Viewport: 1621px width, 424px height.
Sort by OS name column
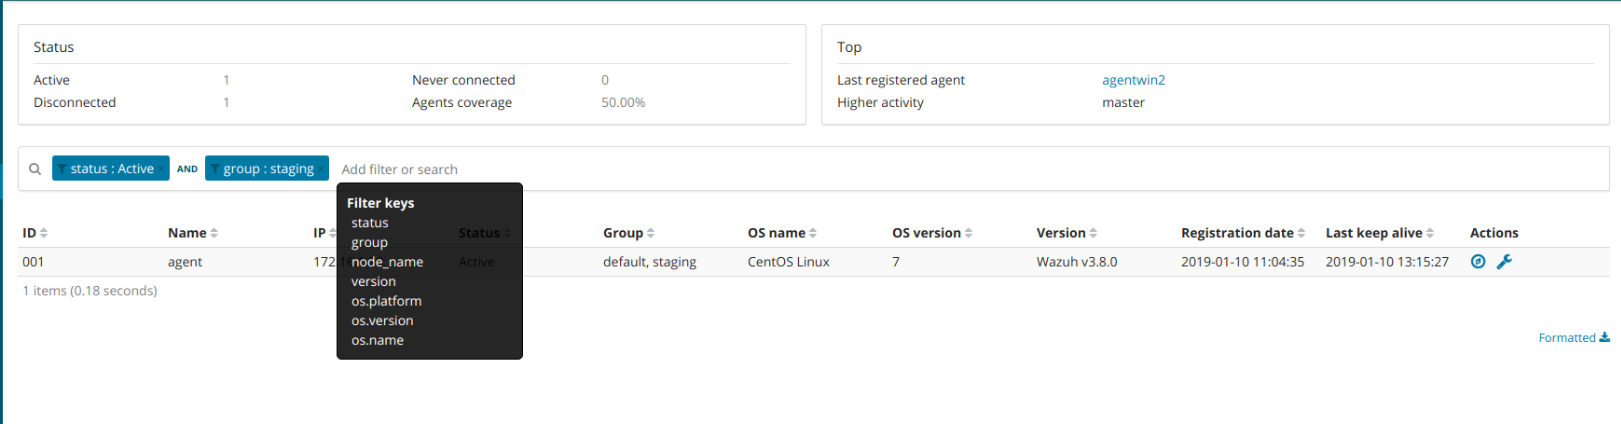[782, 233]
